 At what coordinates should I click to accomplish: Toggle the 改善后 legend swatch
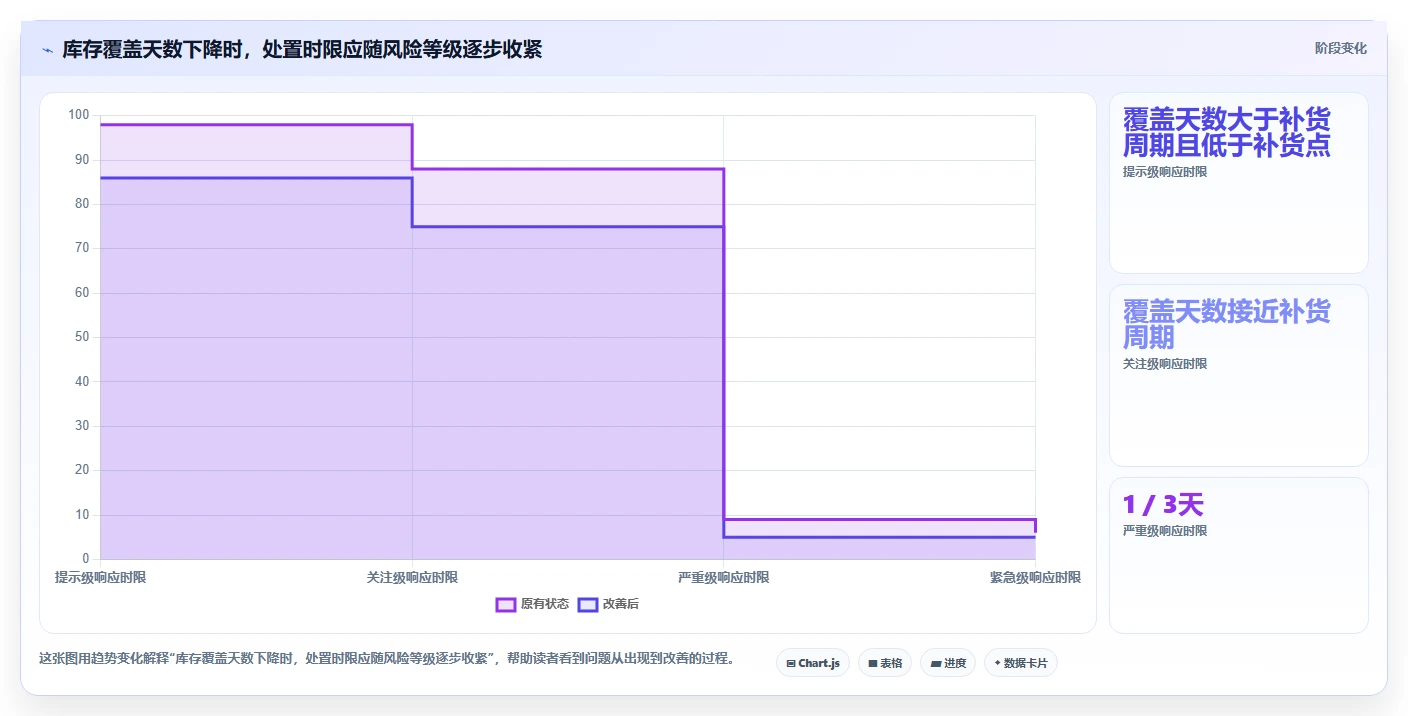(588, 604)
